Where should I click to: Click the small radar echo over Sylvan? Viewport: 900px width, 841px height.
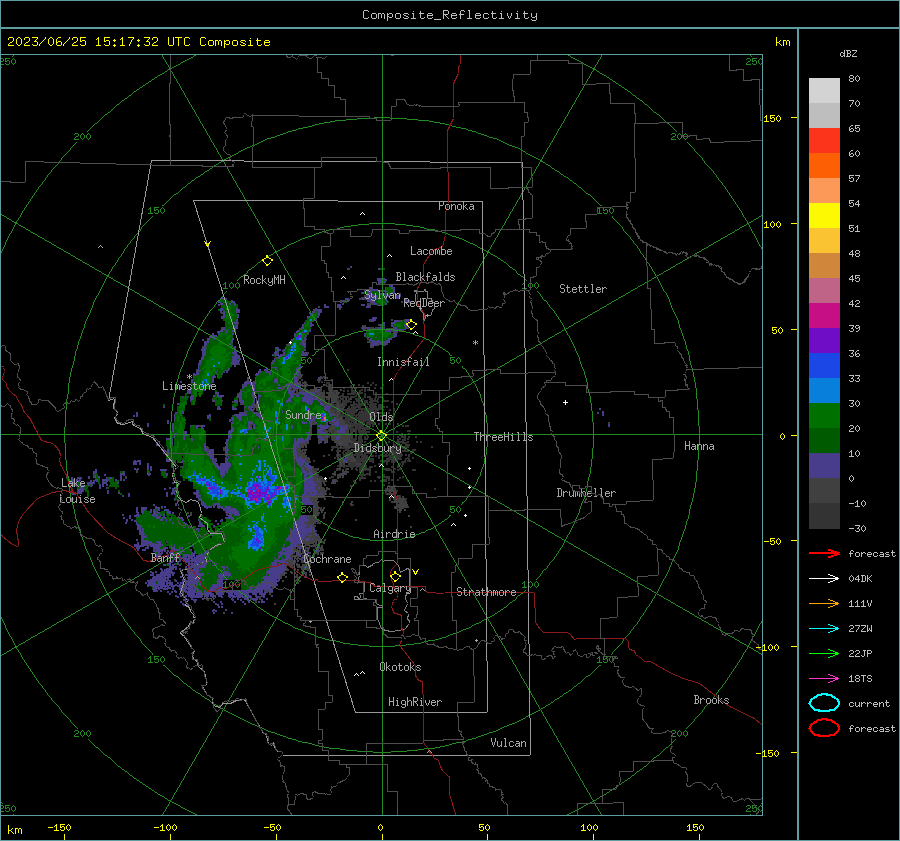379,296
